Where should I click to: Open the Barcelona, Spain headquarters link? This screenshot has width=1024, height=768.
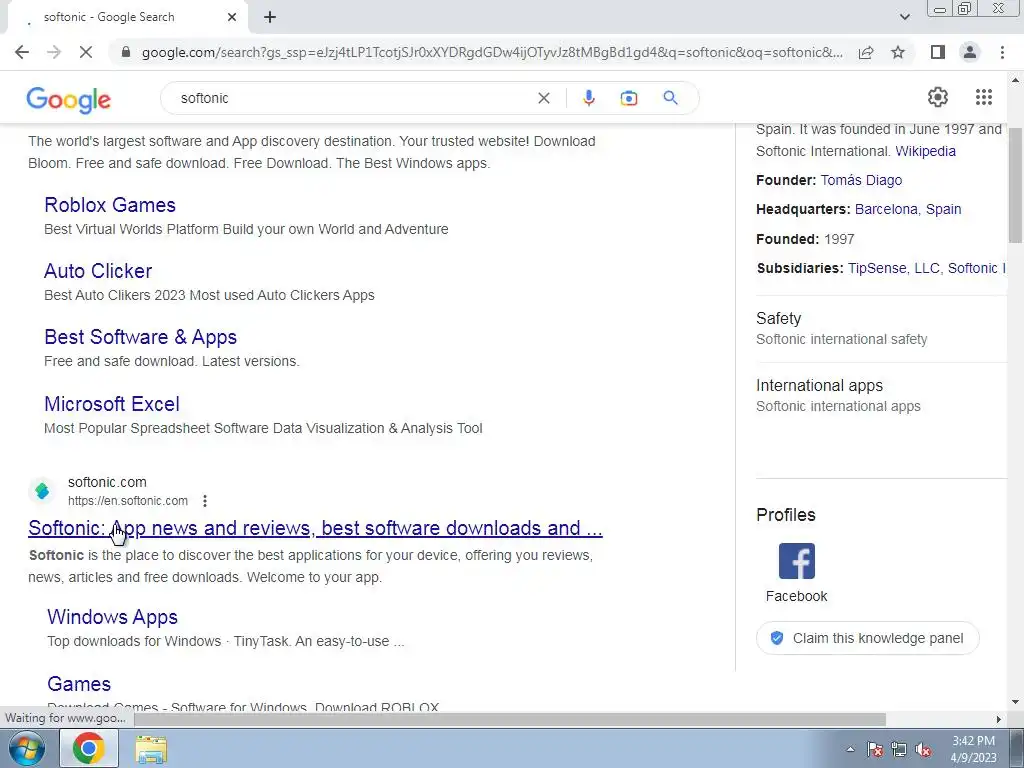tap(908, 209)
